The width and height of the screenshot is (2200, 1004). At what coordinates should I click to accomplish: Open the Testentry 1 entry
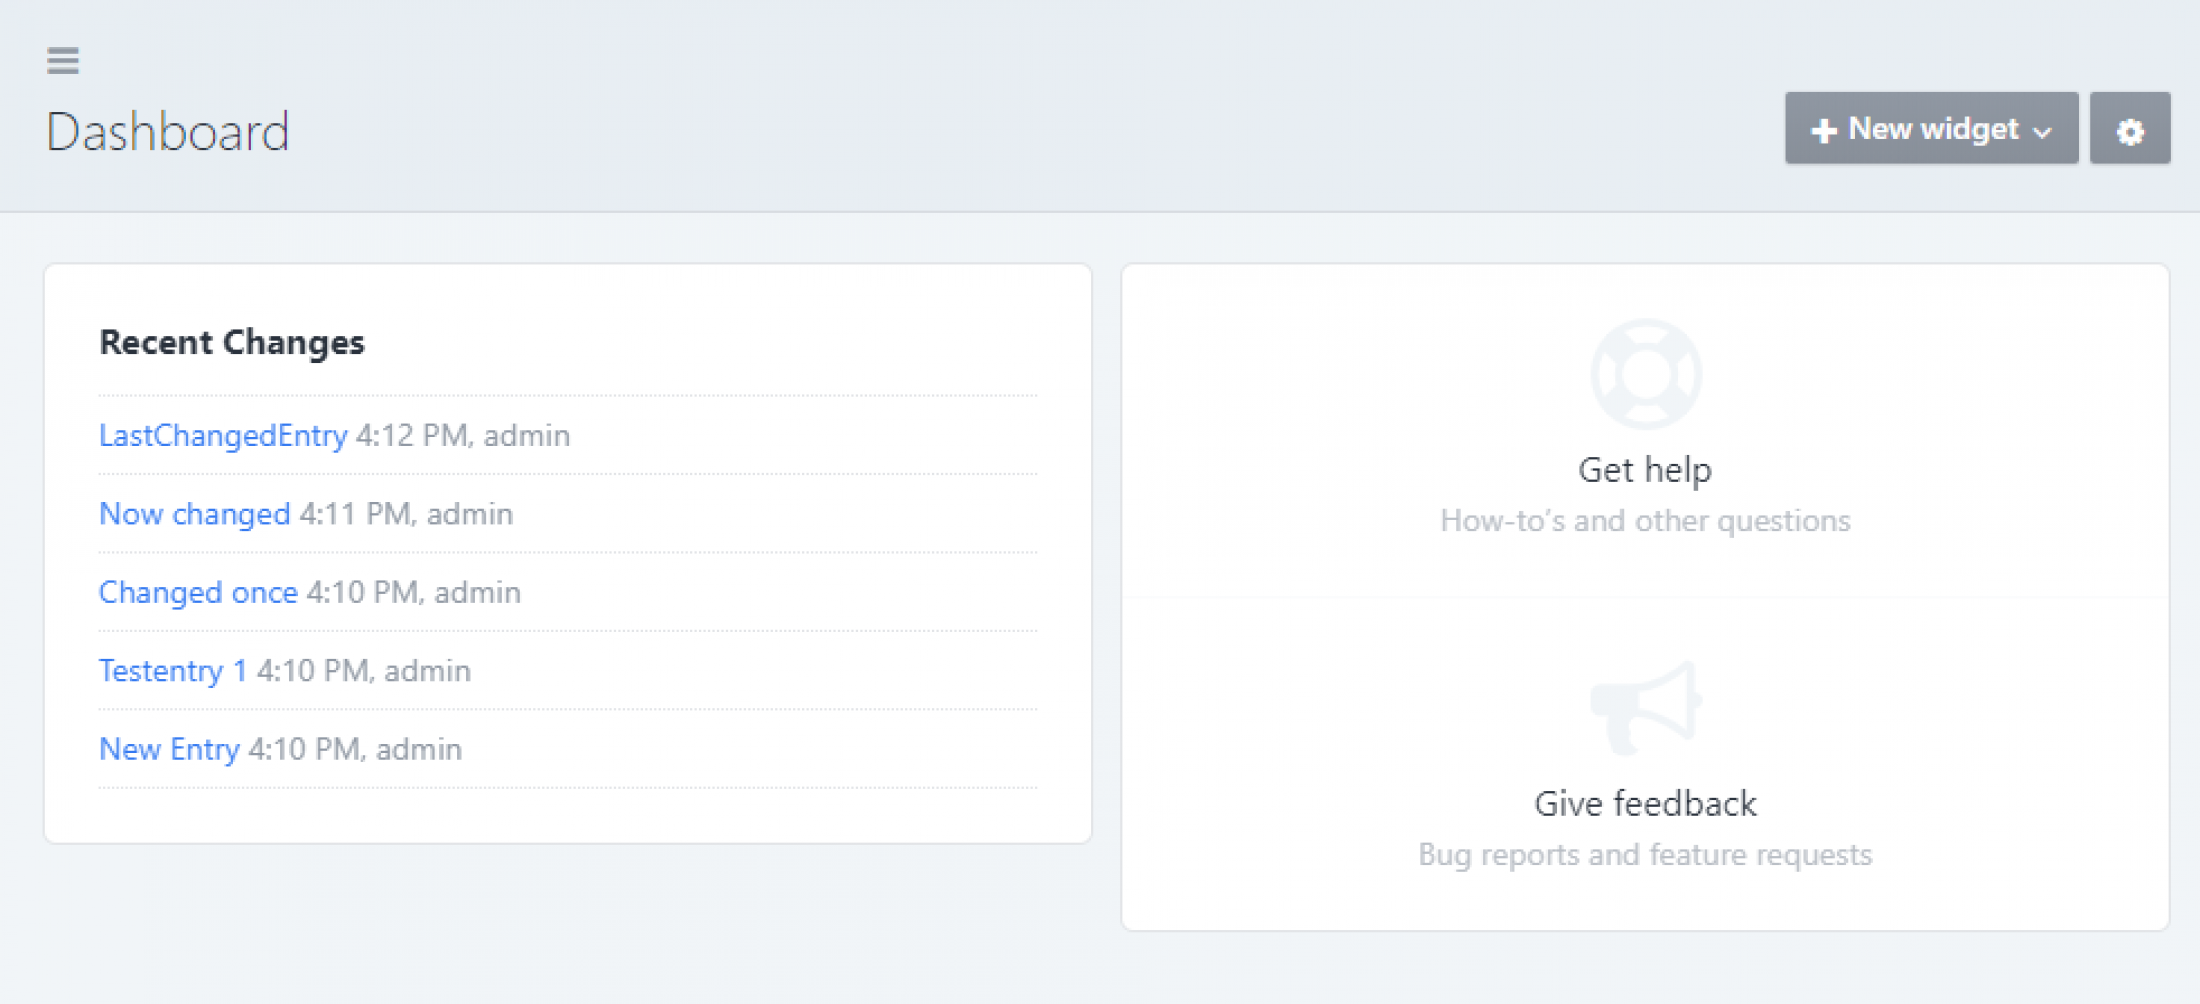pyautogui.click(x=173, y=671)
